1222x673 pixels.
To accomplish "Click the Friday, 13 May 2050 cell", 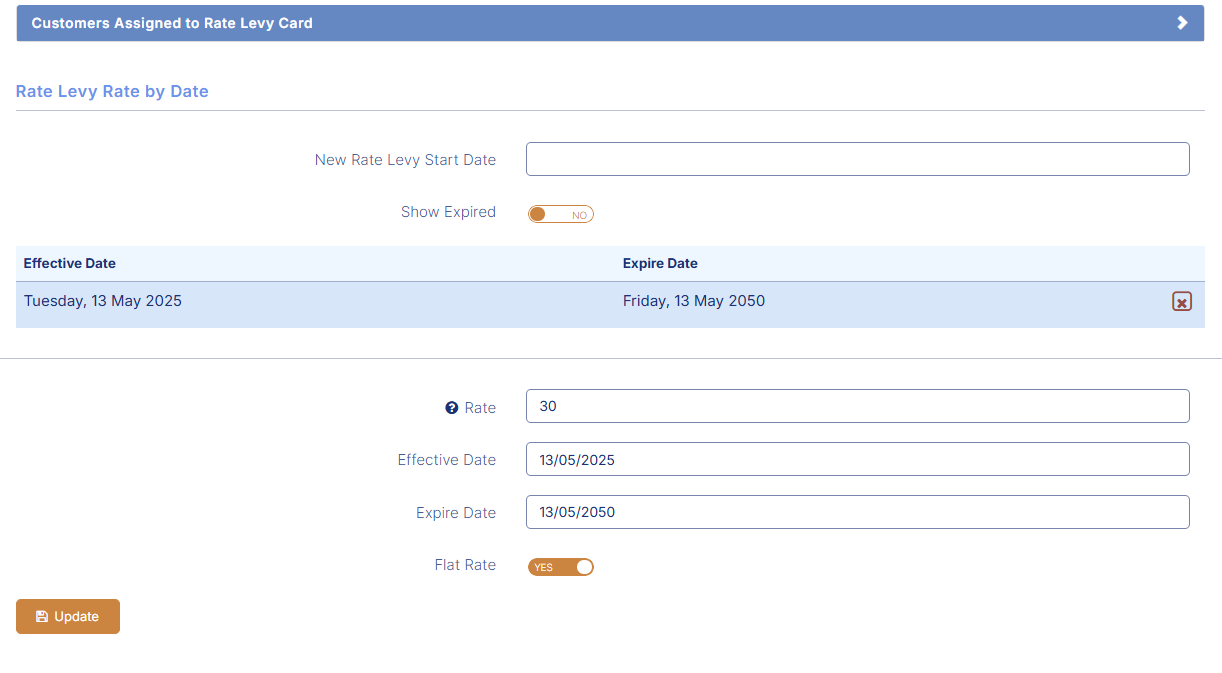I will tap(694, 301).
